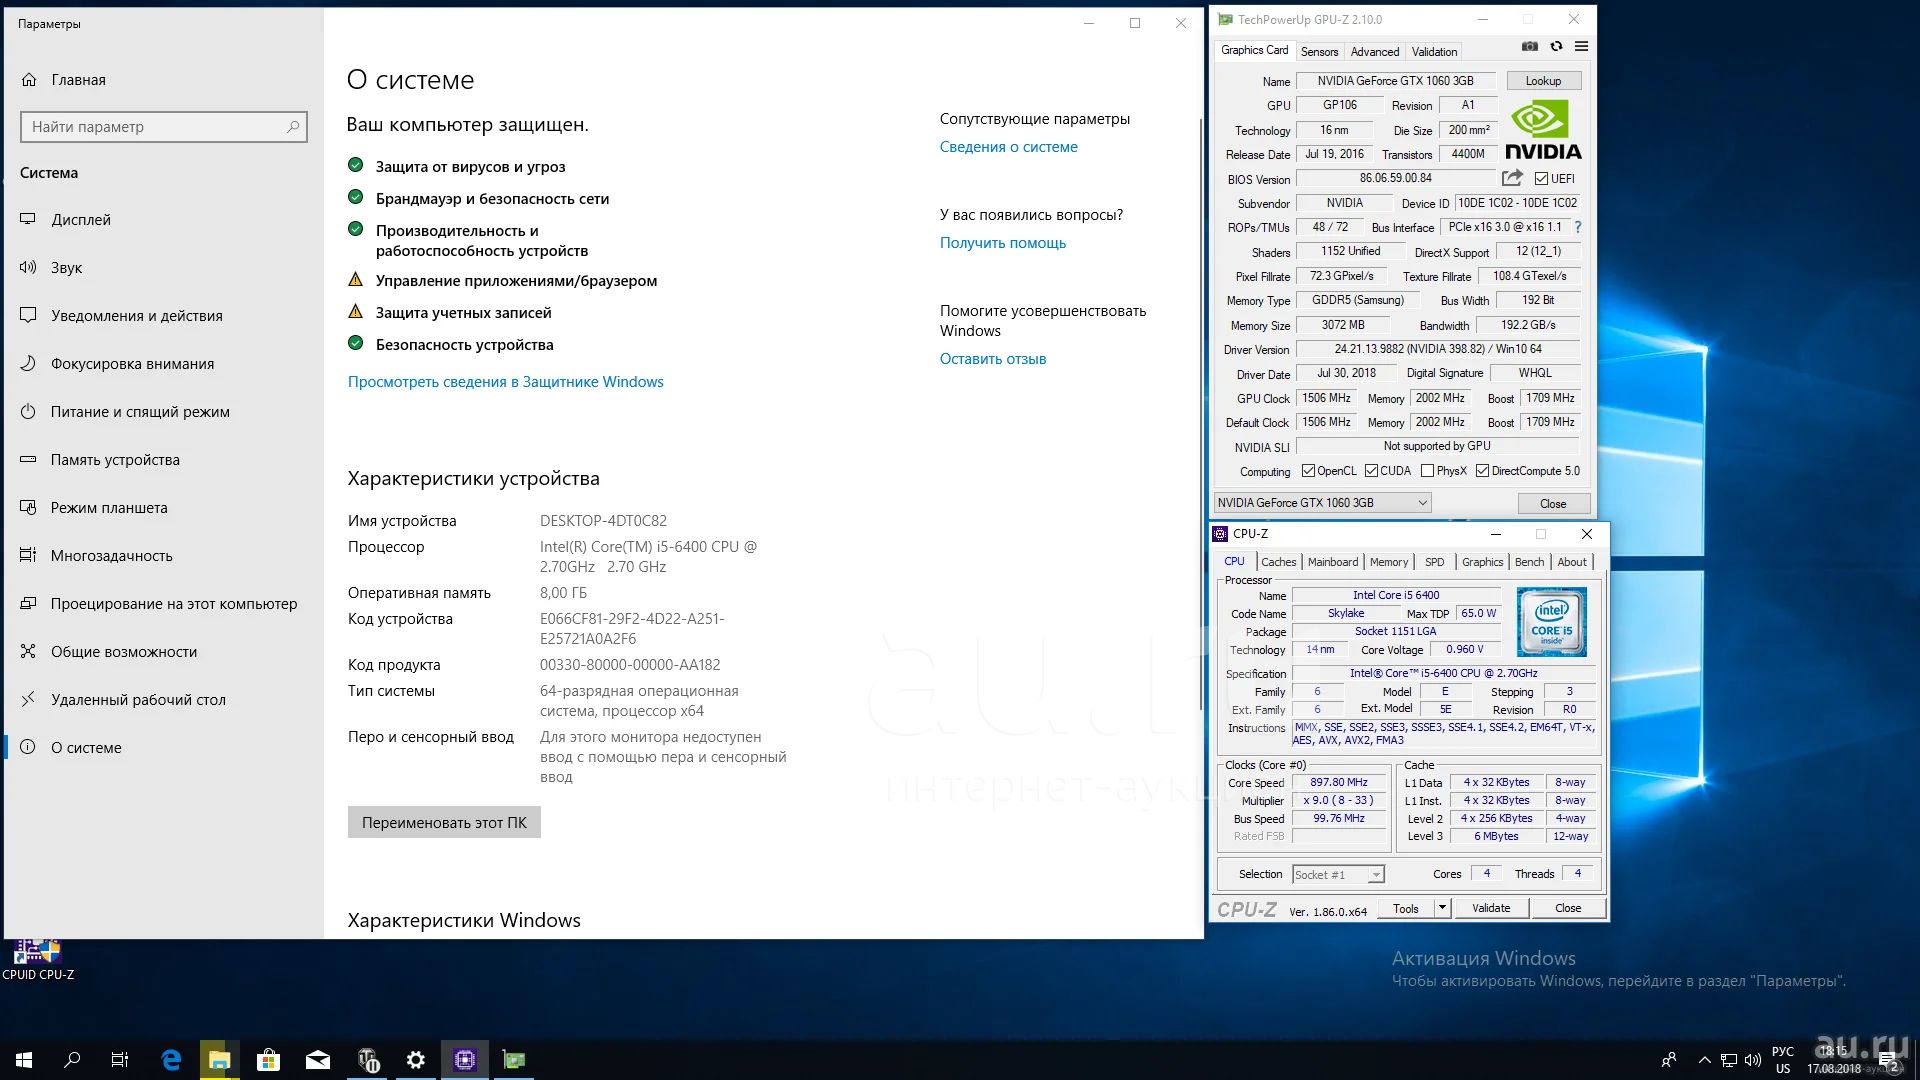Open Mail app from taskbar

(x=317, y=1060)
